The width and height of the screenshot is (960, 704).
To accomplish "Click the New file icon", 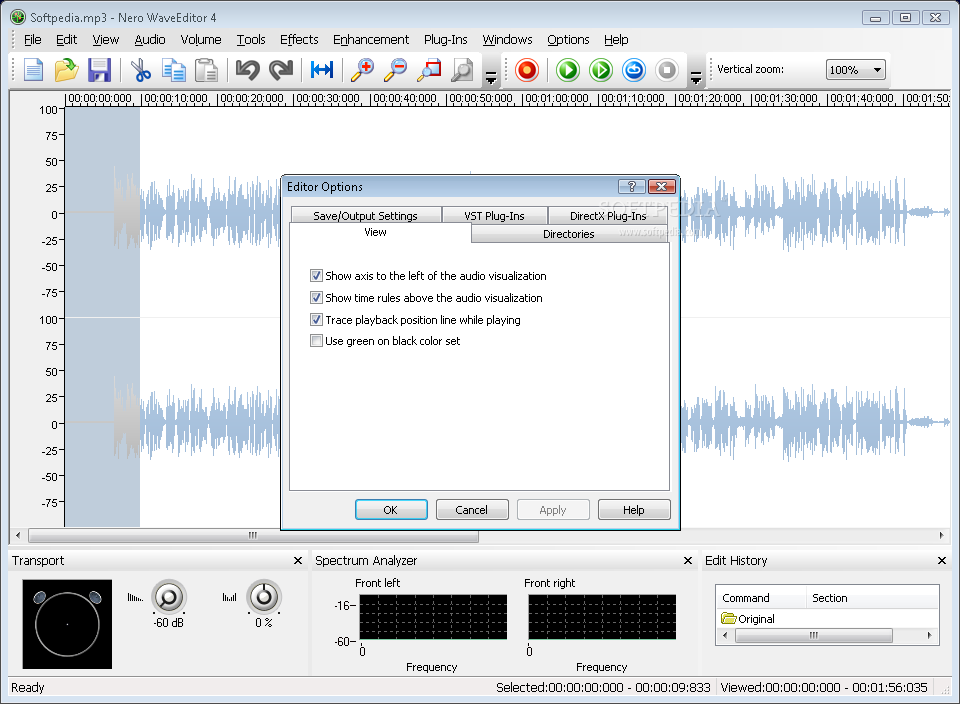I will (x=34, y=70).
